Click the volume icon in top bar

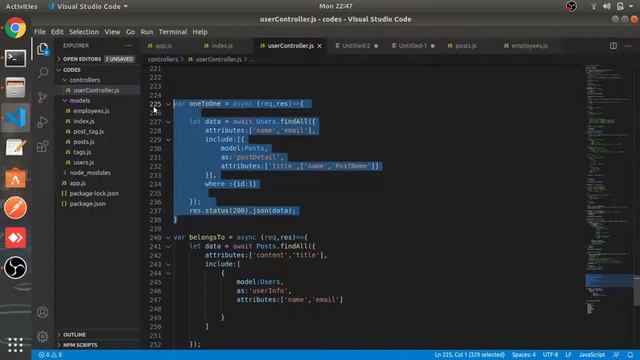pos(607,6)
